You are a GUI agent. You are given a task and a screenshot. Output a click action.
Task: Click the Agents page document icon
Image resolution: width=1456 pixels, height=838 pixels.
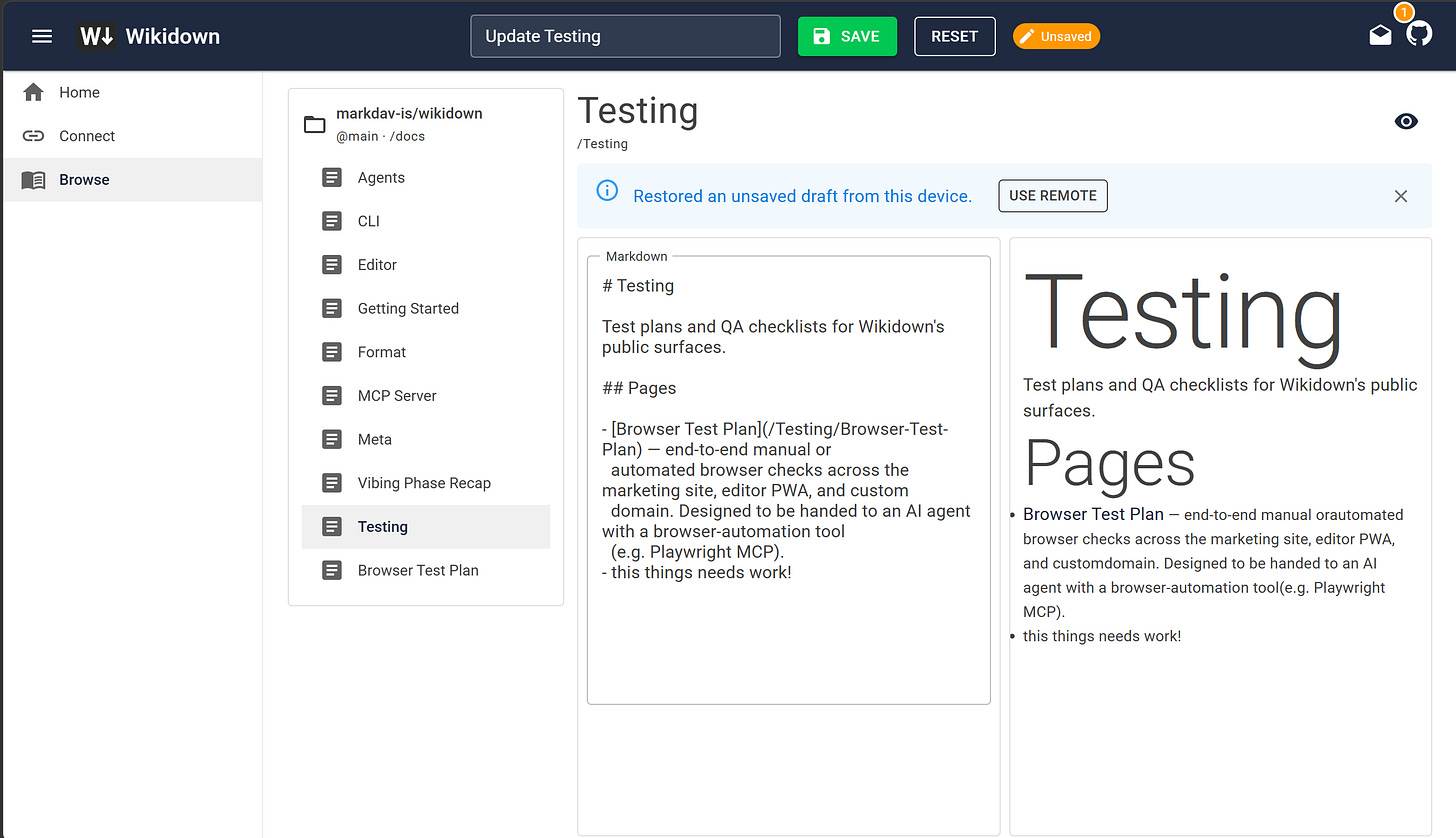point(332,177)
